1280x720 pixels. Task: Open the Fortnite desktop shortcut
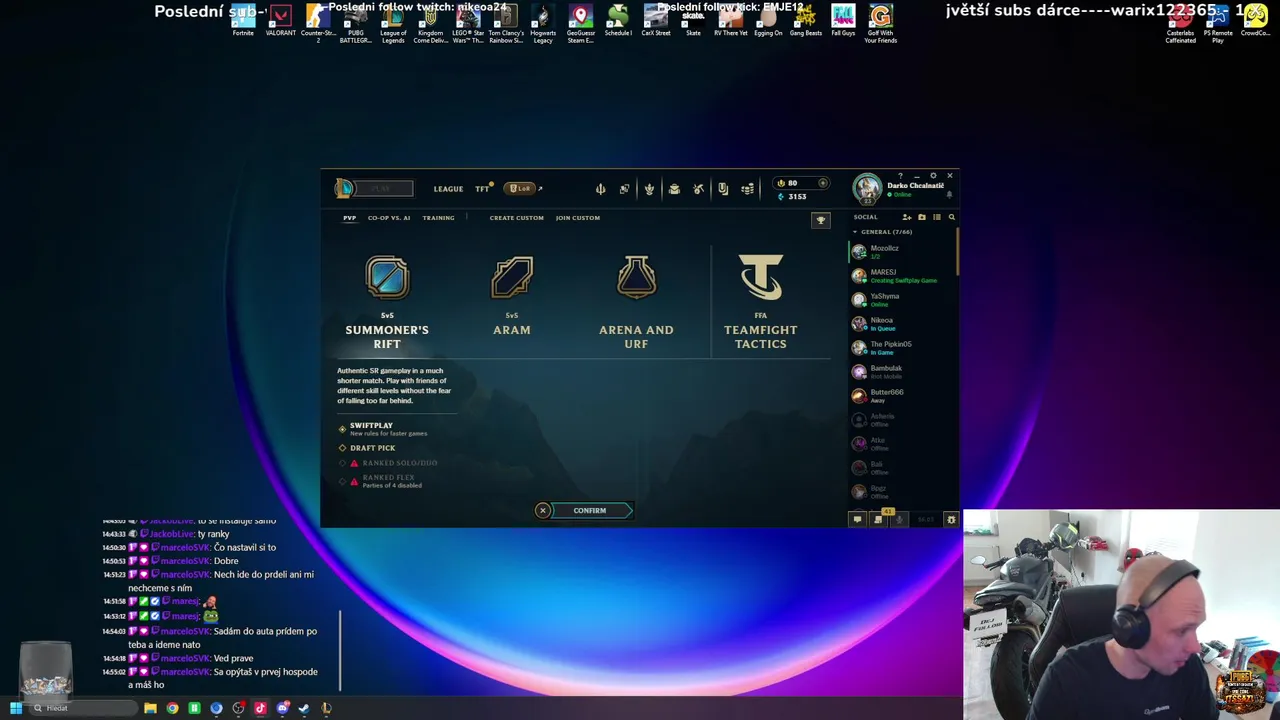pos(243,21)
